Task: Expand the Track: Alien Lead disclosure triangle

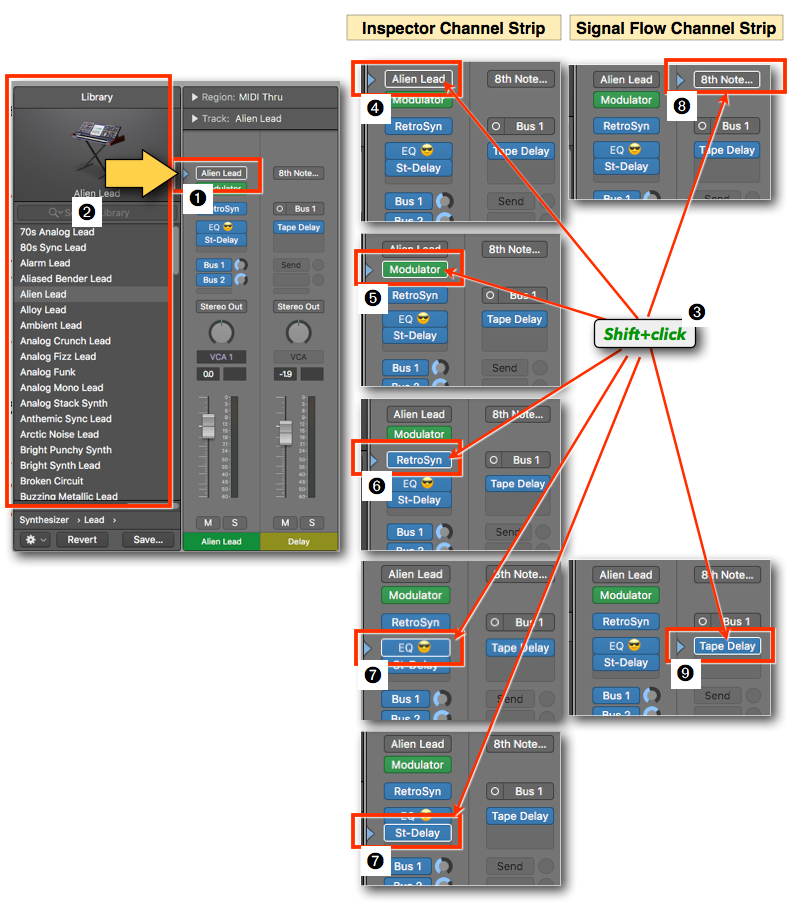Action: click(194, 118)
